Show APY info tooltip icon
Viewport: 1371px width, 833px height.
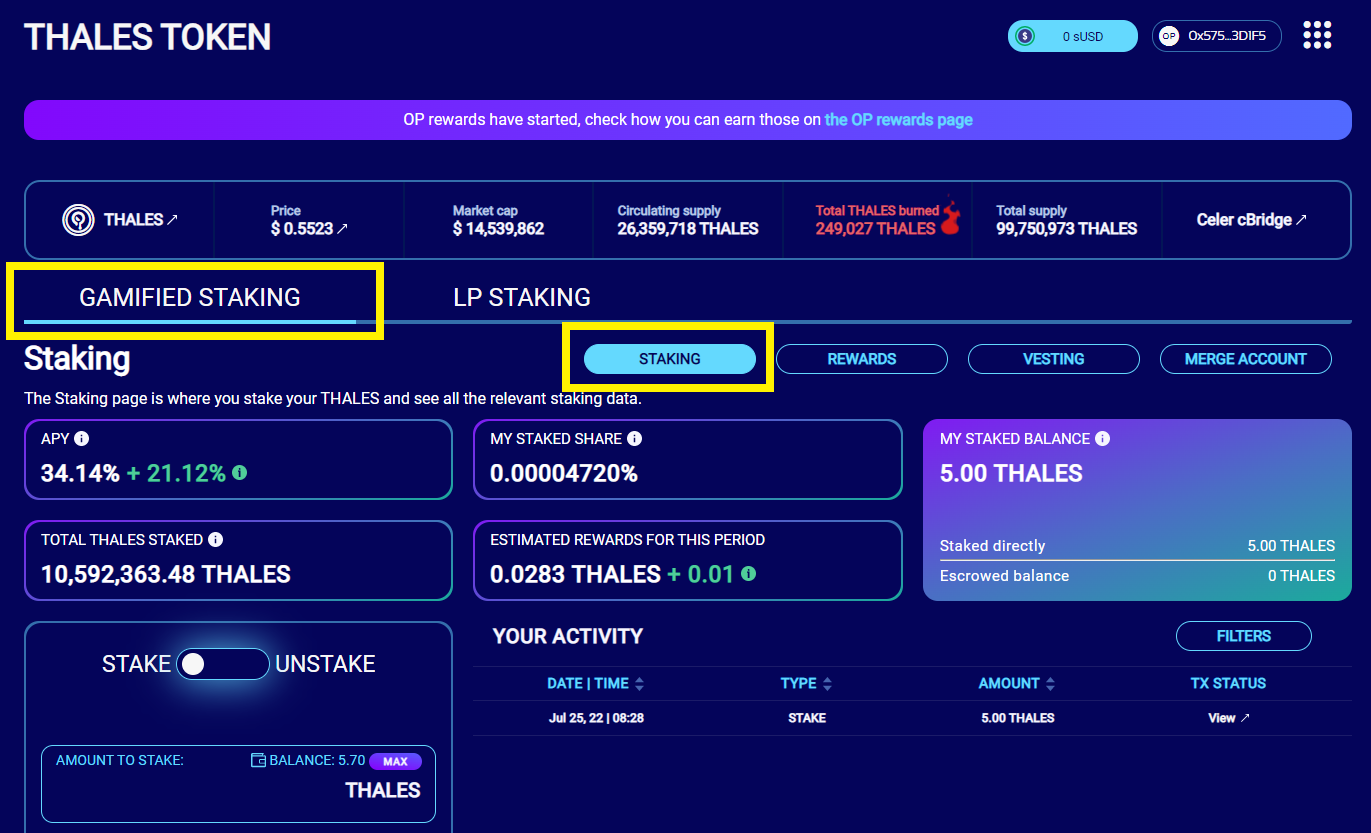click(x=82, y=439)
